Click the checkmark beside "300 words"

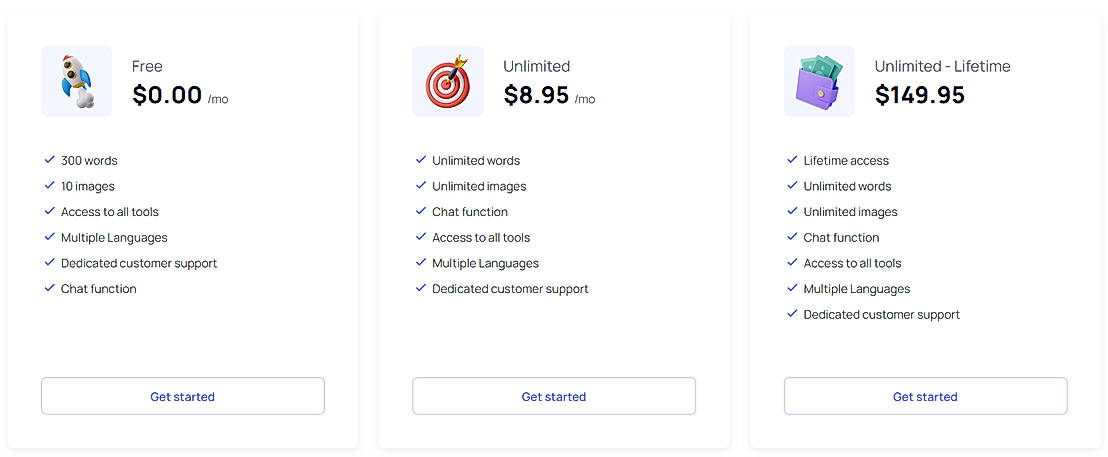coord(49,160)
